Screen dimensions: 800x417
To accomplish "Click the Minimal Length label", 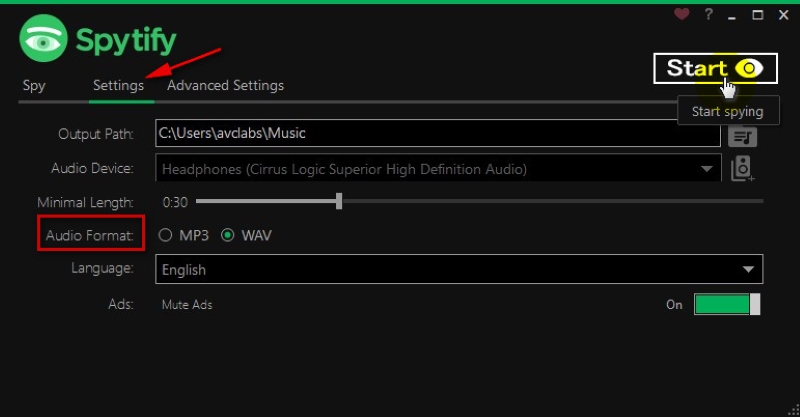I will [85, 203].
